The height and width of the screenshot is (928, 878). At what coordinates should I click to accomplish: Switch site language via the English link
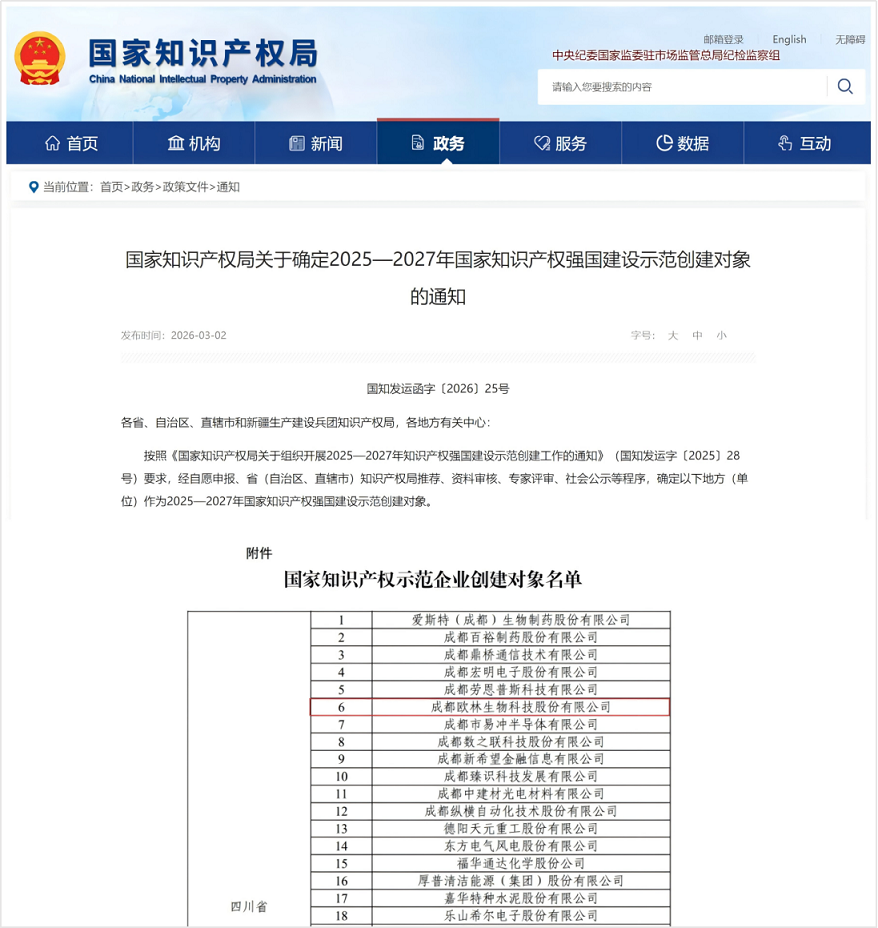click(x=789, y=39)
